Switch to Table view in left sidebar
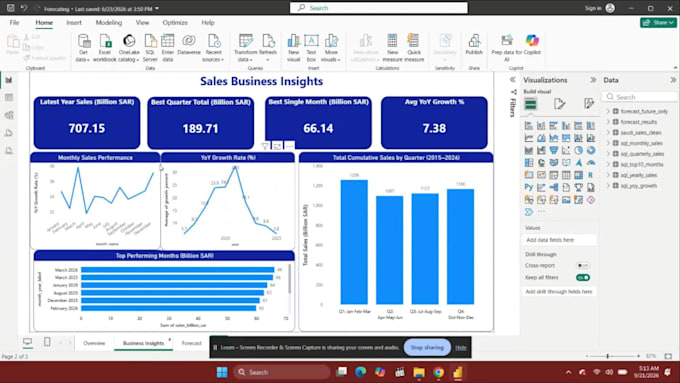The image size is (680, 383). (x=9, y=98)
